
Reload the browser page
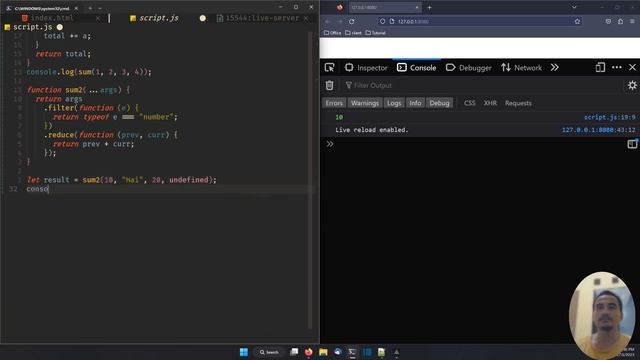[352, 21]
